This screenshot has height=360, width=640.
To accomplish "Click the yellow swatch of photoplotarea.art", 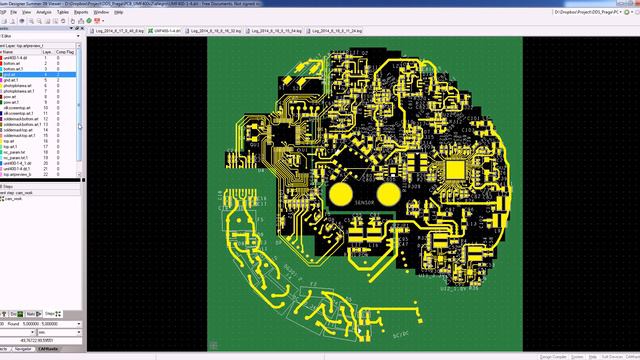I will click(x=1, y=86).
